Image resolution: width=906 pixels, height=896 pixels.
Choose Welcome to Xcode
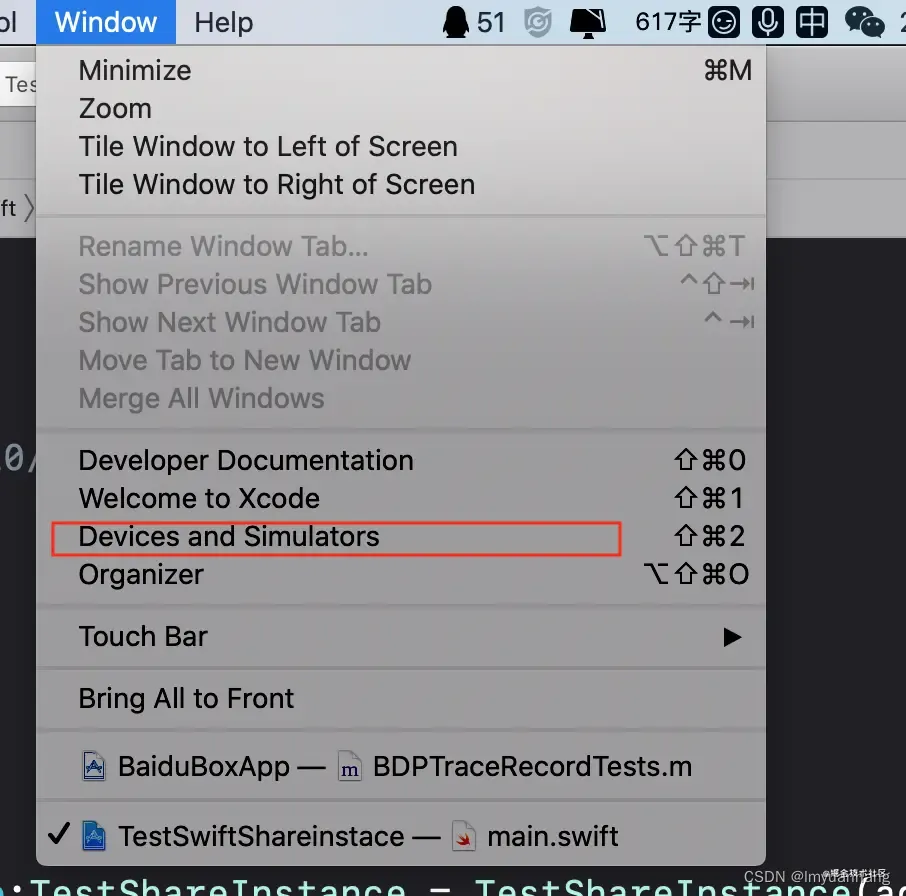(x=401, y=499)
